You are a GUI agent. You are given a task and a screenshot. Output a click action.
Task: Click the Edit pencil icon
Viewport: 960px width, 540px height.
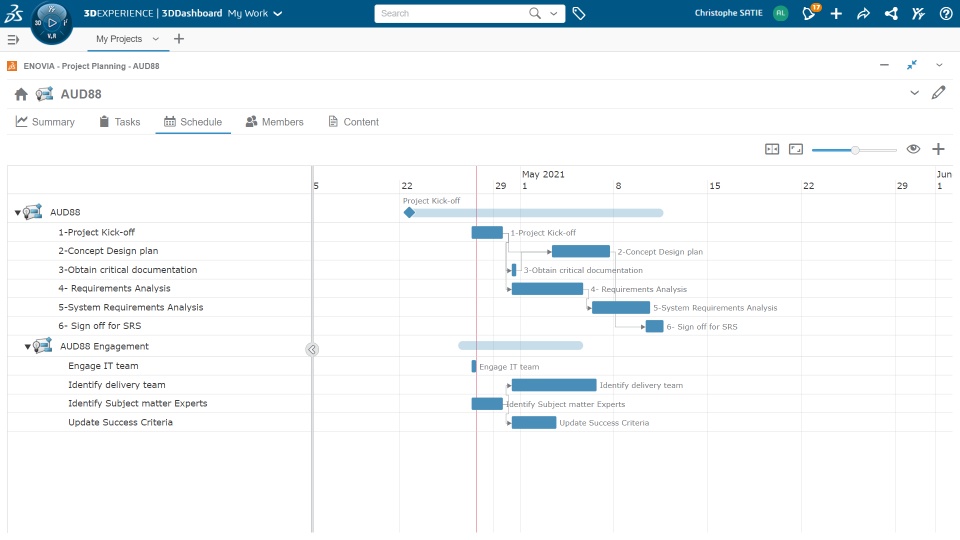pos(939,92)
